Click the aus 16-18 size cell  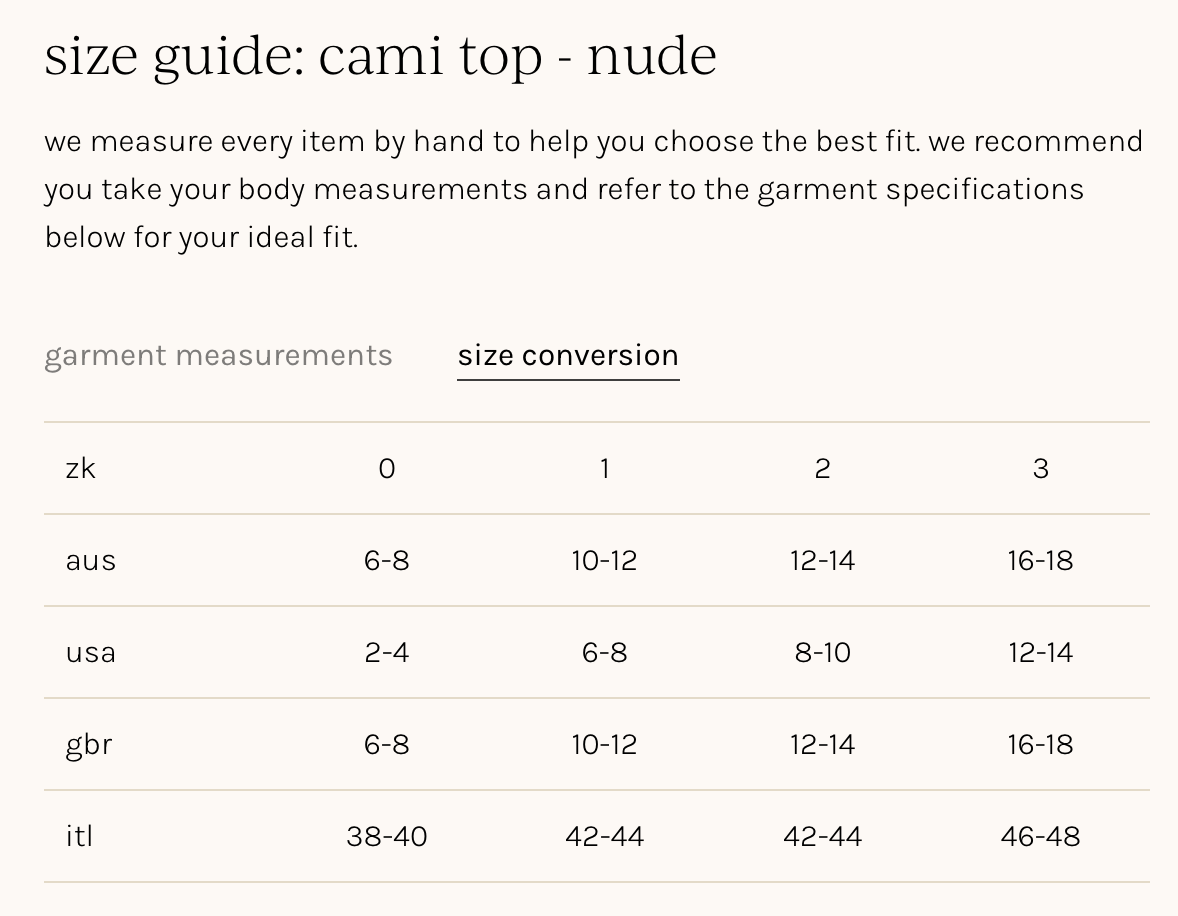point(1041,560)
